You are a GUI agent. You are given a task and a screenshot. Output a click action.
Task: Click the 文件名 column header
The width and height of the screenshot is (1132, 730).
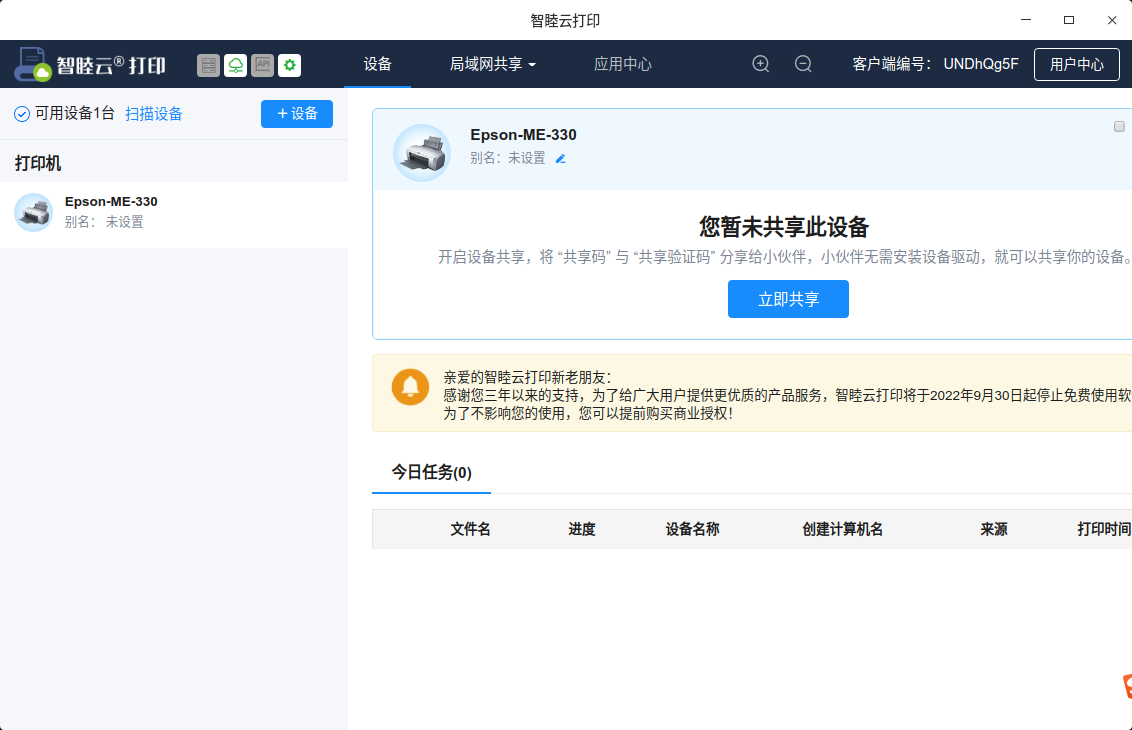coord(470,529)
